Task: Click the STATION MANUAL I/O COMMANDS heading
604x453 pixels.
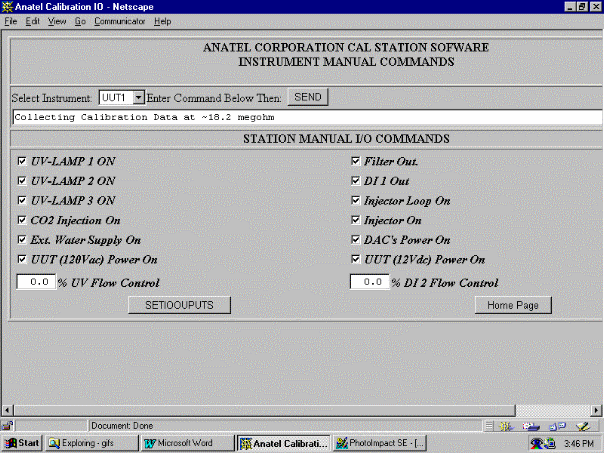Action: [346, 139]
